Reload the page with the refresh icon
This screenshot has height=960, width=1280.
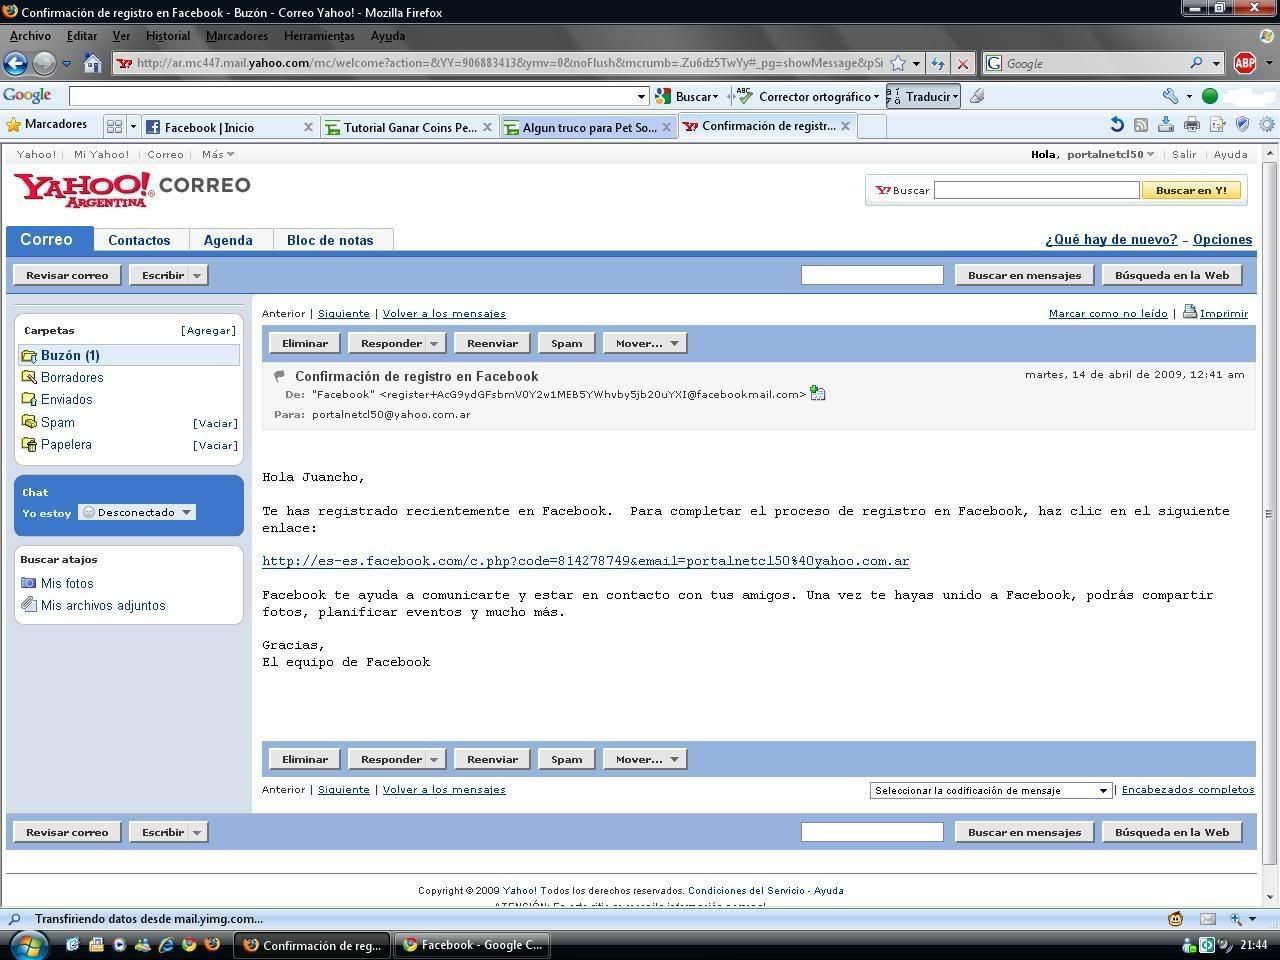[938, 63]
